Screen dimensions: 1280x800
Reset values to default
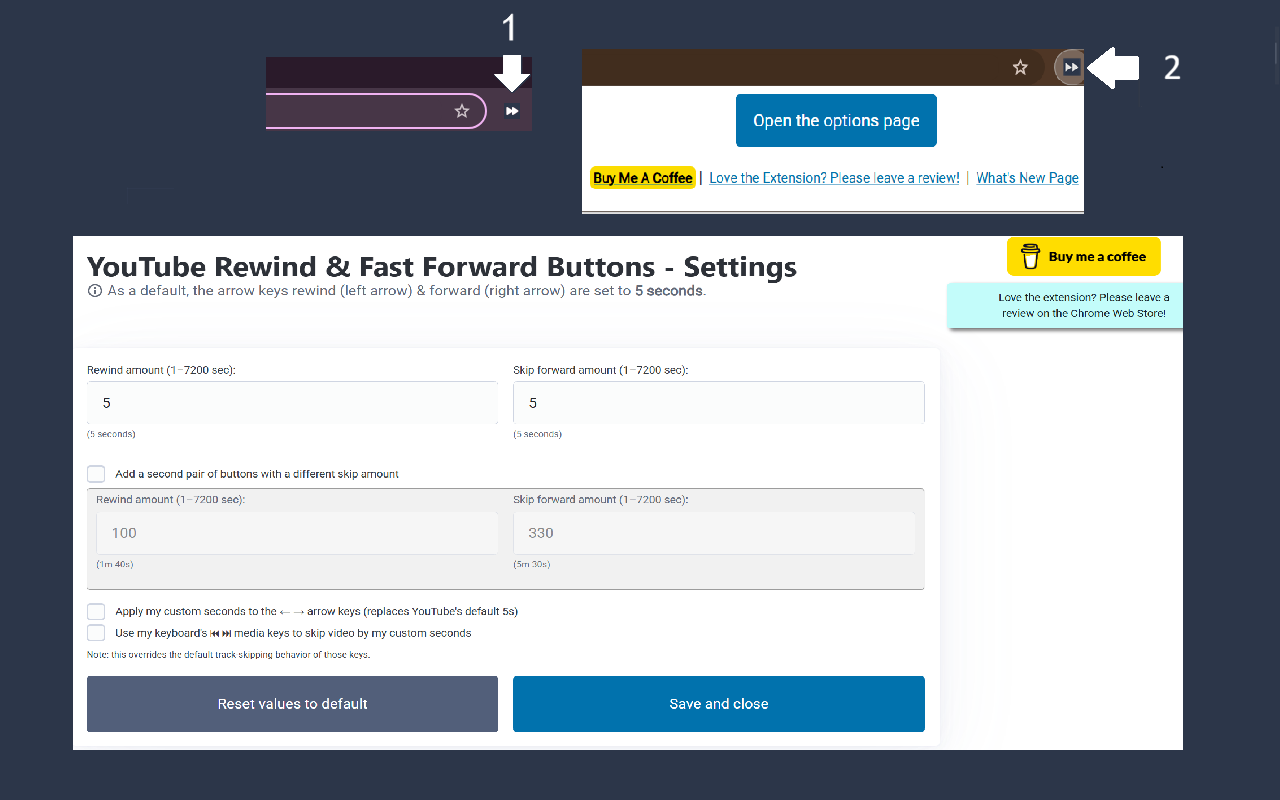tap(292, 704)
